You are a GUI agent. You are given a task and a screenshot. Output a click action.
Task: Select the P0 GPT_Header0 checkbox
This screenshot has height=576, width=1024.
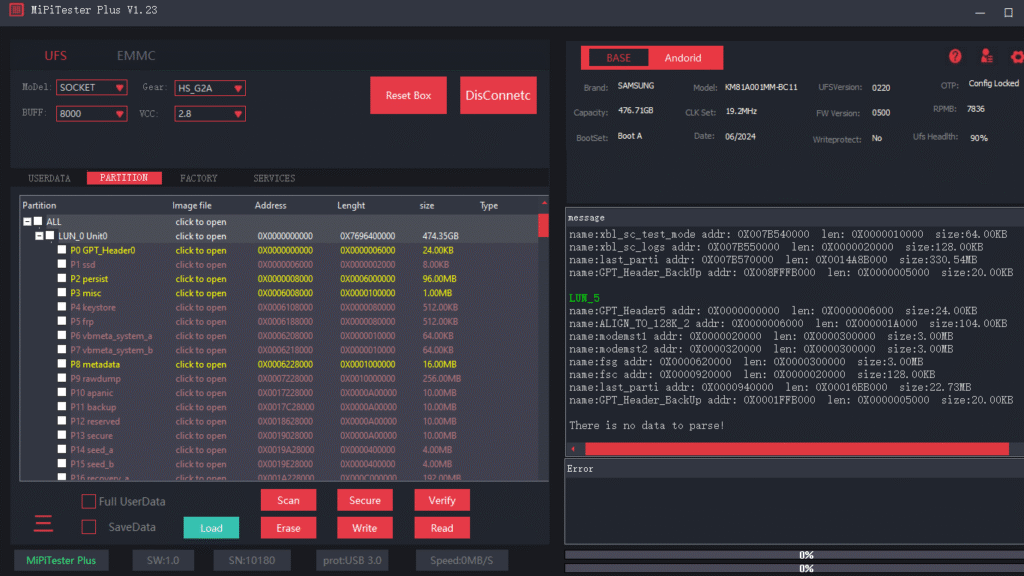[62, 250]
